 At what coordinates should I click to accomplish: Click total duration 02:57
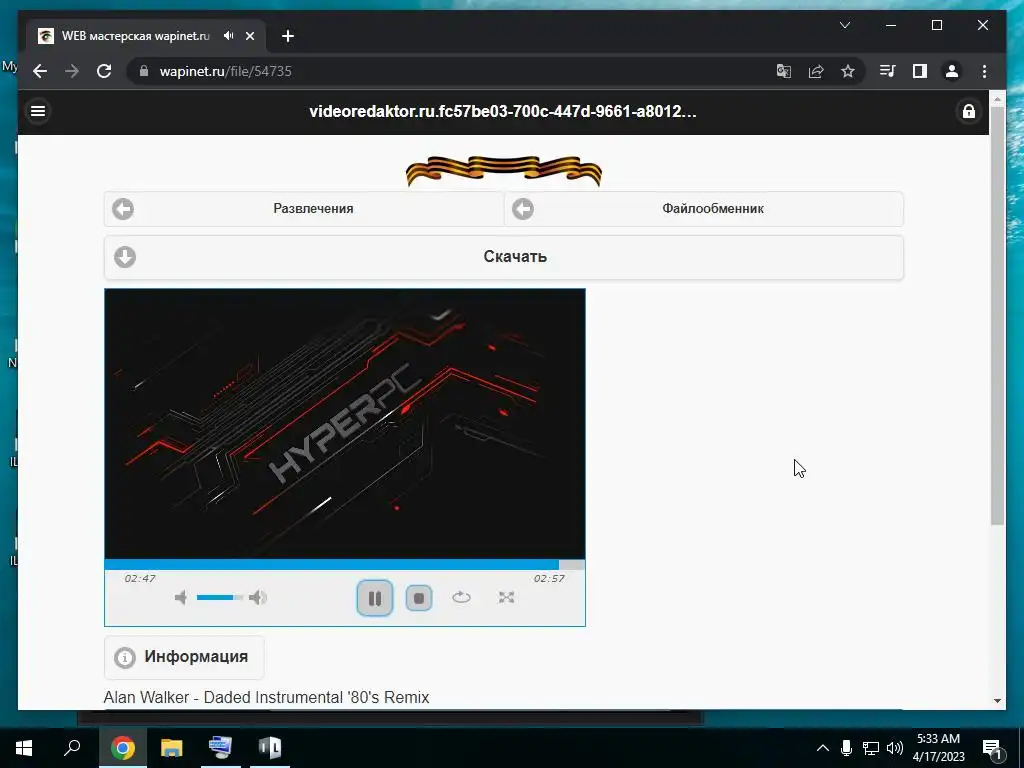point(549,578)
